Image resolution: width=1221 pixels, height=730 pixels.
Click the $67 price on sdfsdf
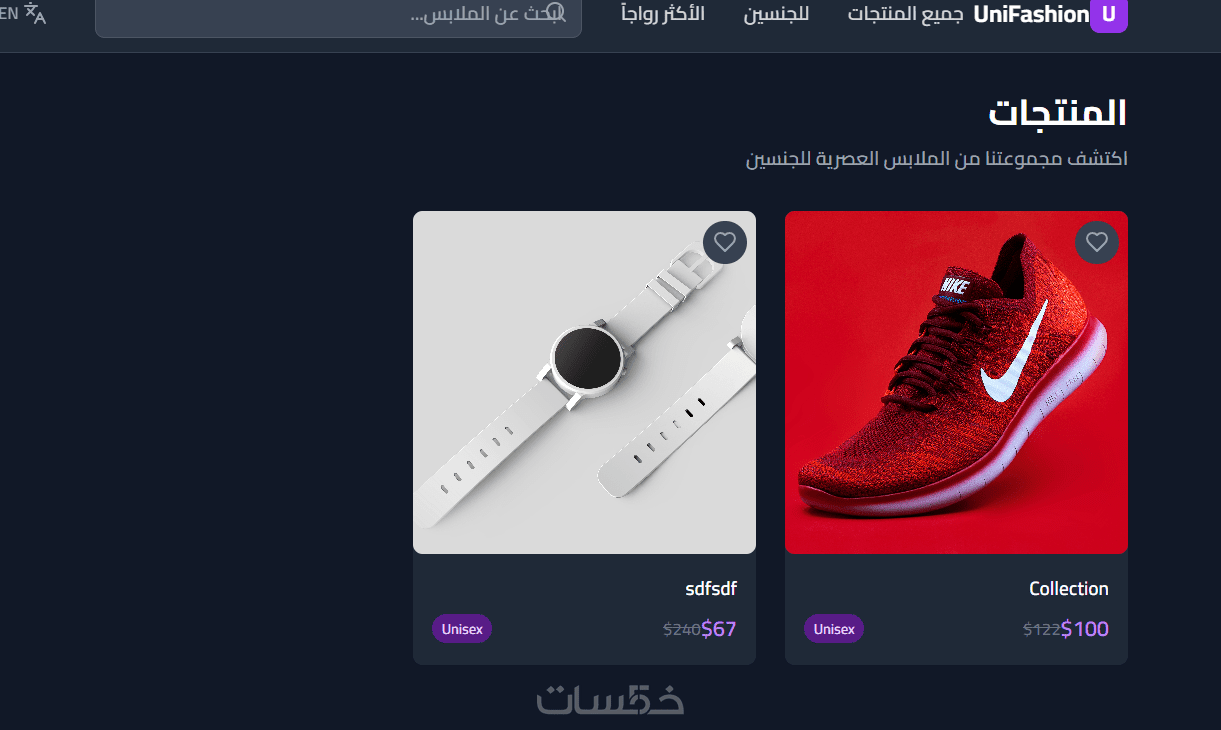[x=719, y=629]
